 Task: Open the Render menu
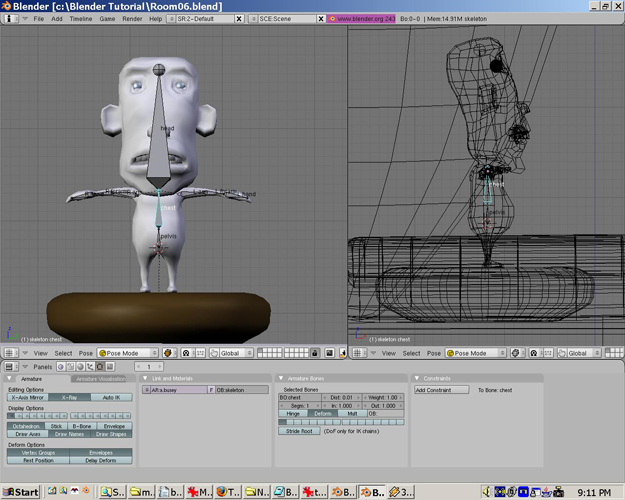pyautogui.click(x=130, y=18)
